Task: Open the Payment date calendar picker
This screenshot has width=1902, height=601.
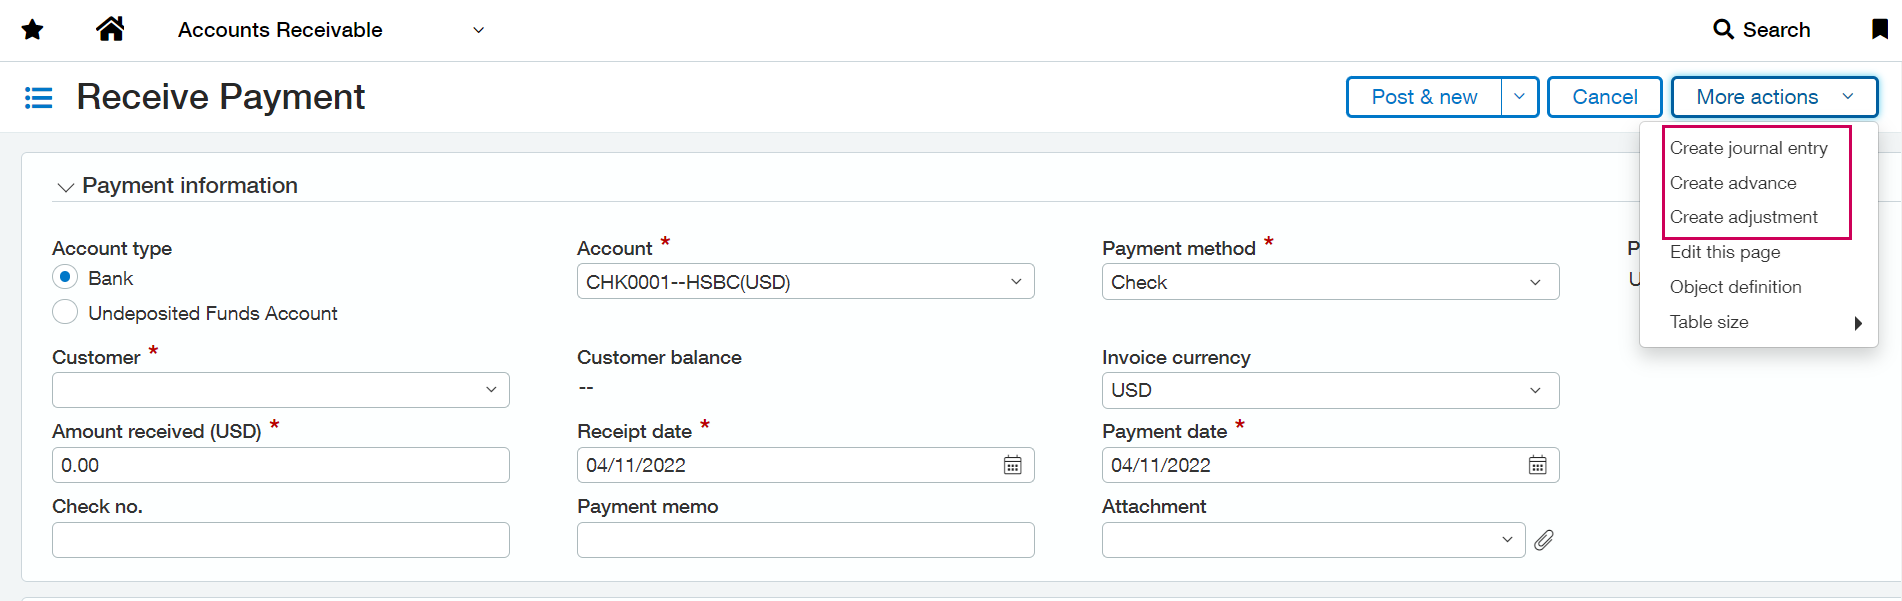Action: click(1538, 465)
